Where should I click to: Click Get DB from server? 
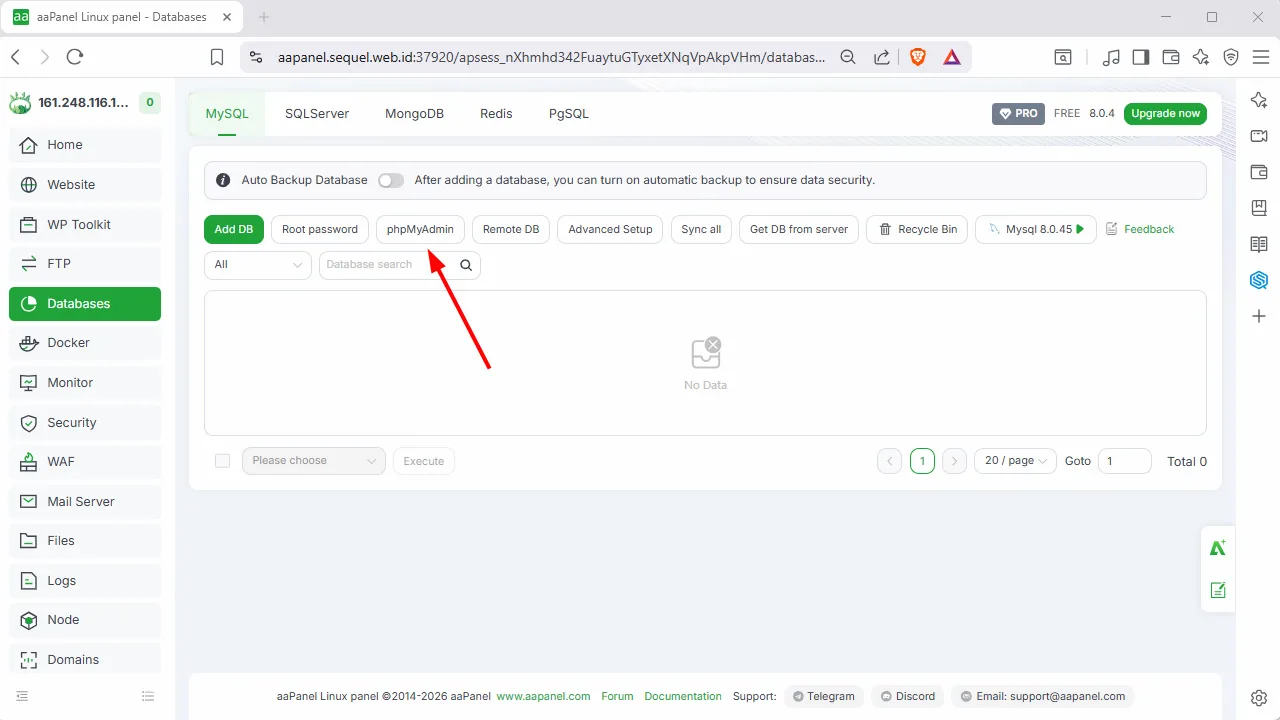tap(799, 229)
